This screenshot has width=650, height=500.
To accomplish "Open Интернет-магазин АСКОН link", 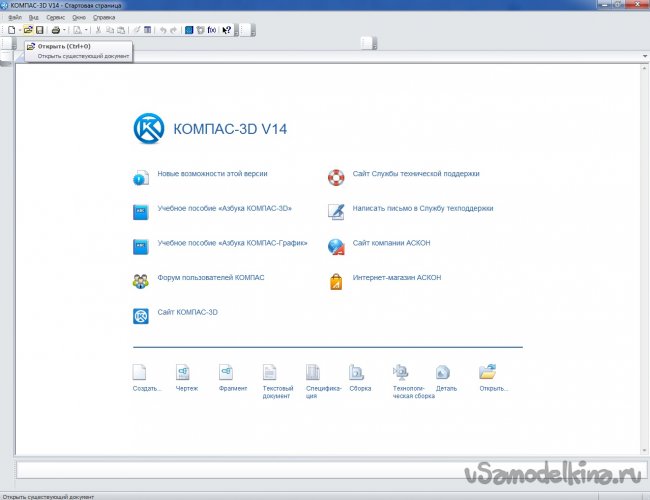I will coord(396,277).
